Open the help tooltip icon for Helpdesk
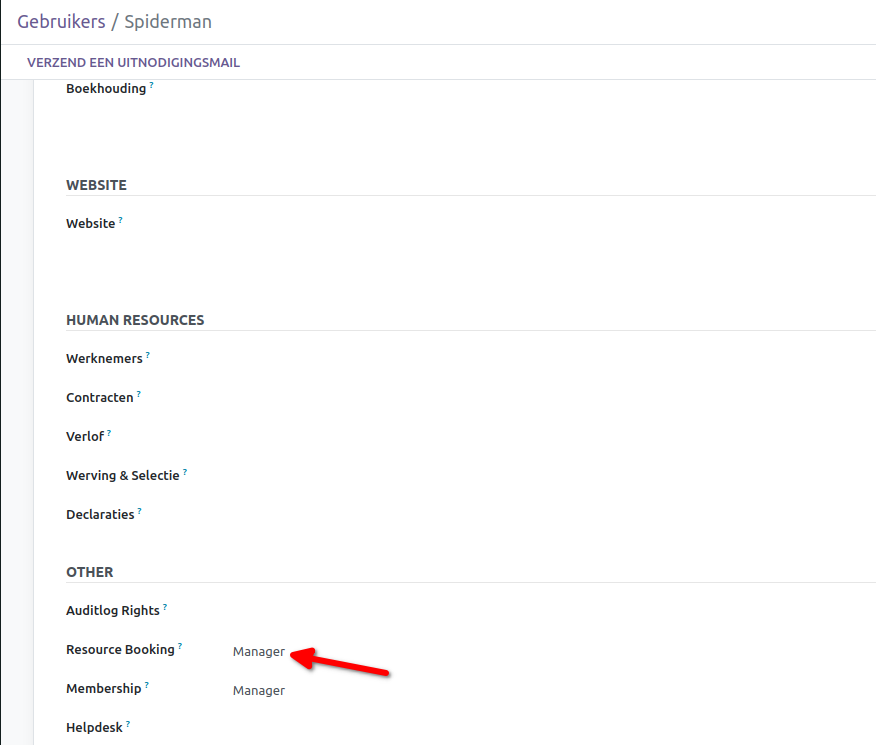 click(x=128, y=724)
